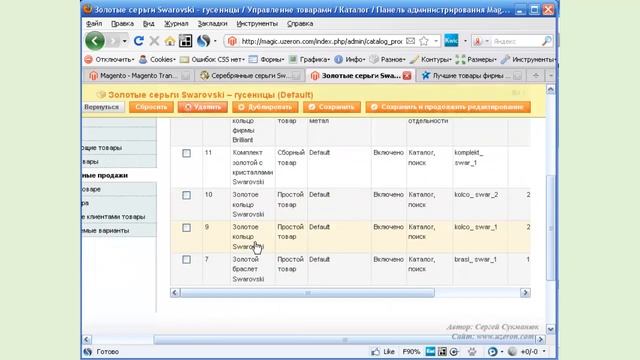Tick the checkbox for product ID 9

(187, 227)
